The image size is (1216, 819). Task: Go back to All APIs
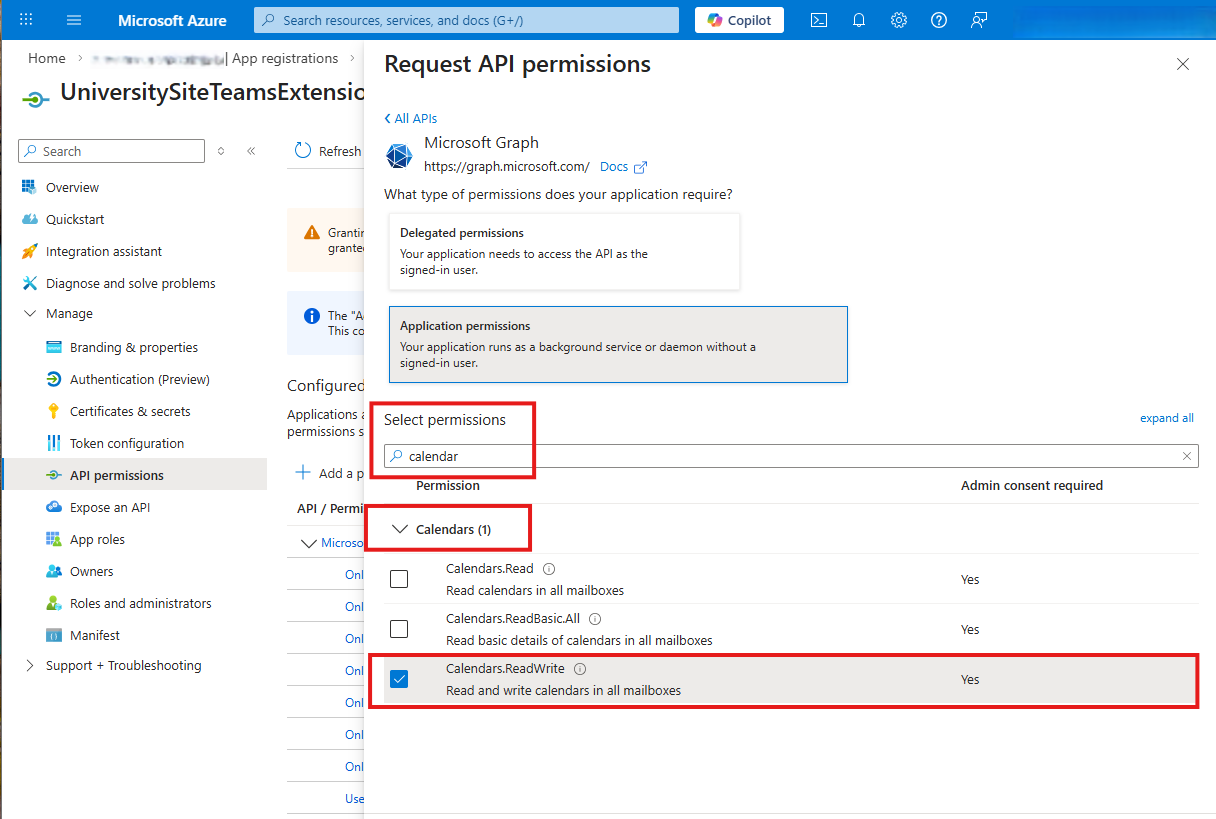(x=411, y=118)
